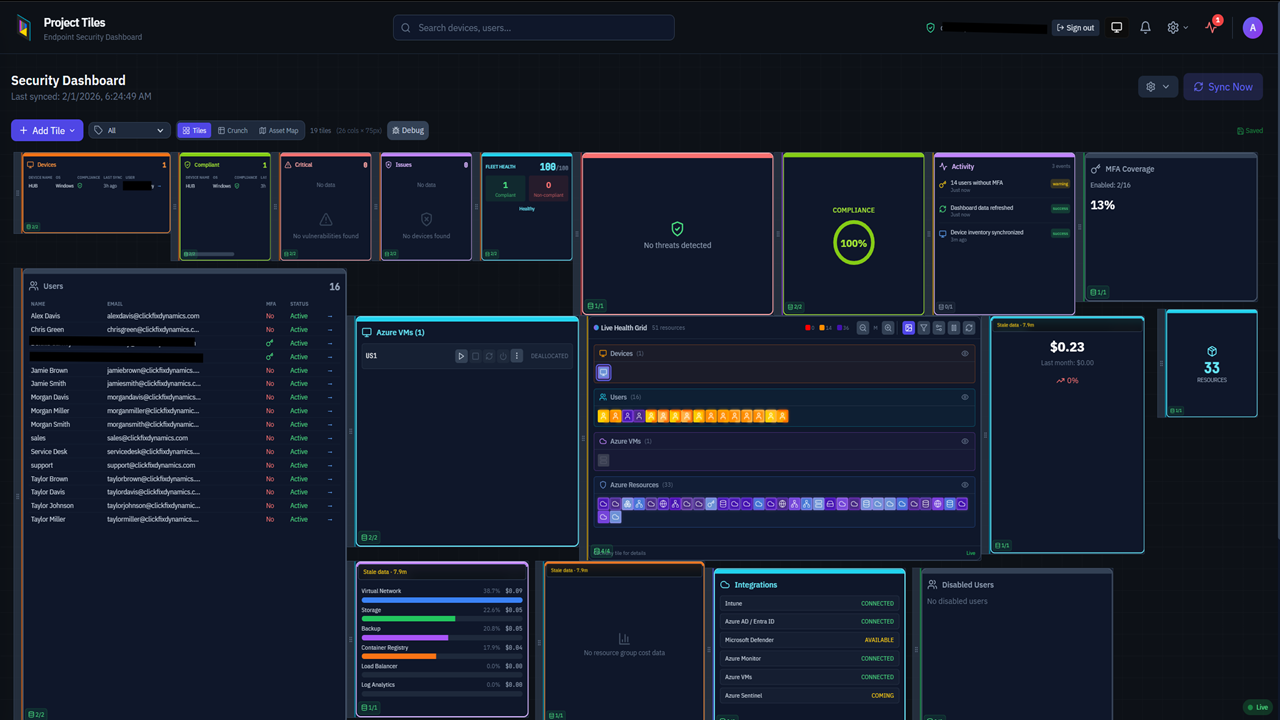Open the Add Tile dropdown
Viewport: 1280px width, 720px height.
tap(46, 130)
